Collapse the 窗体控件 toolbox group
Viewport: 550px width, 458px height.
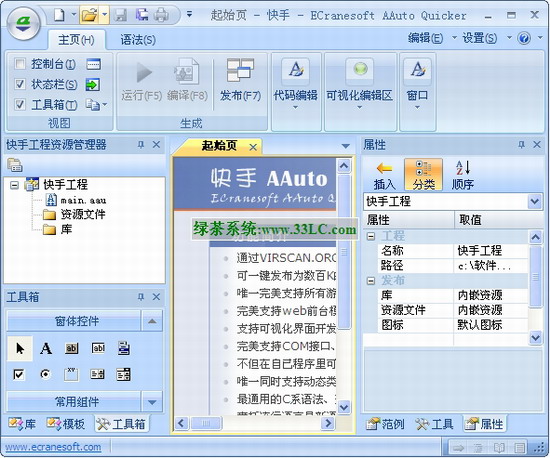click(152, 321)
